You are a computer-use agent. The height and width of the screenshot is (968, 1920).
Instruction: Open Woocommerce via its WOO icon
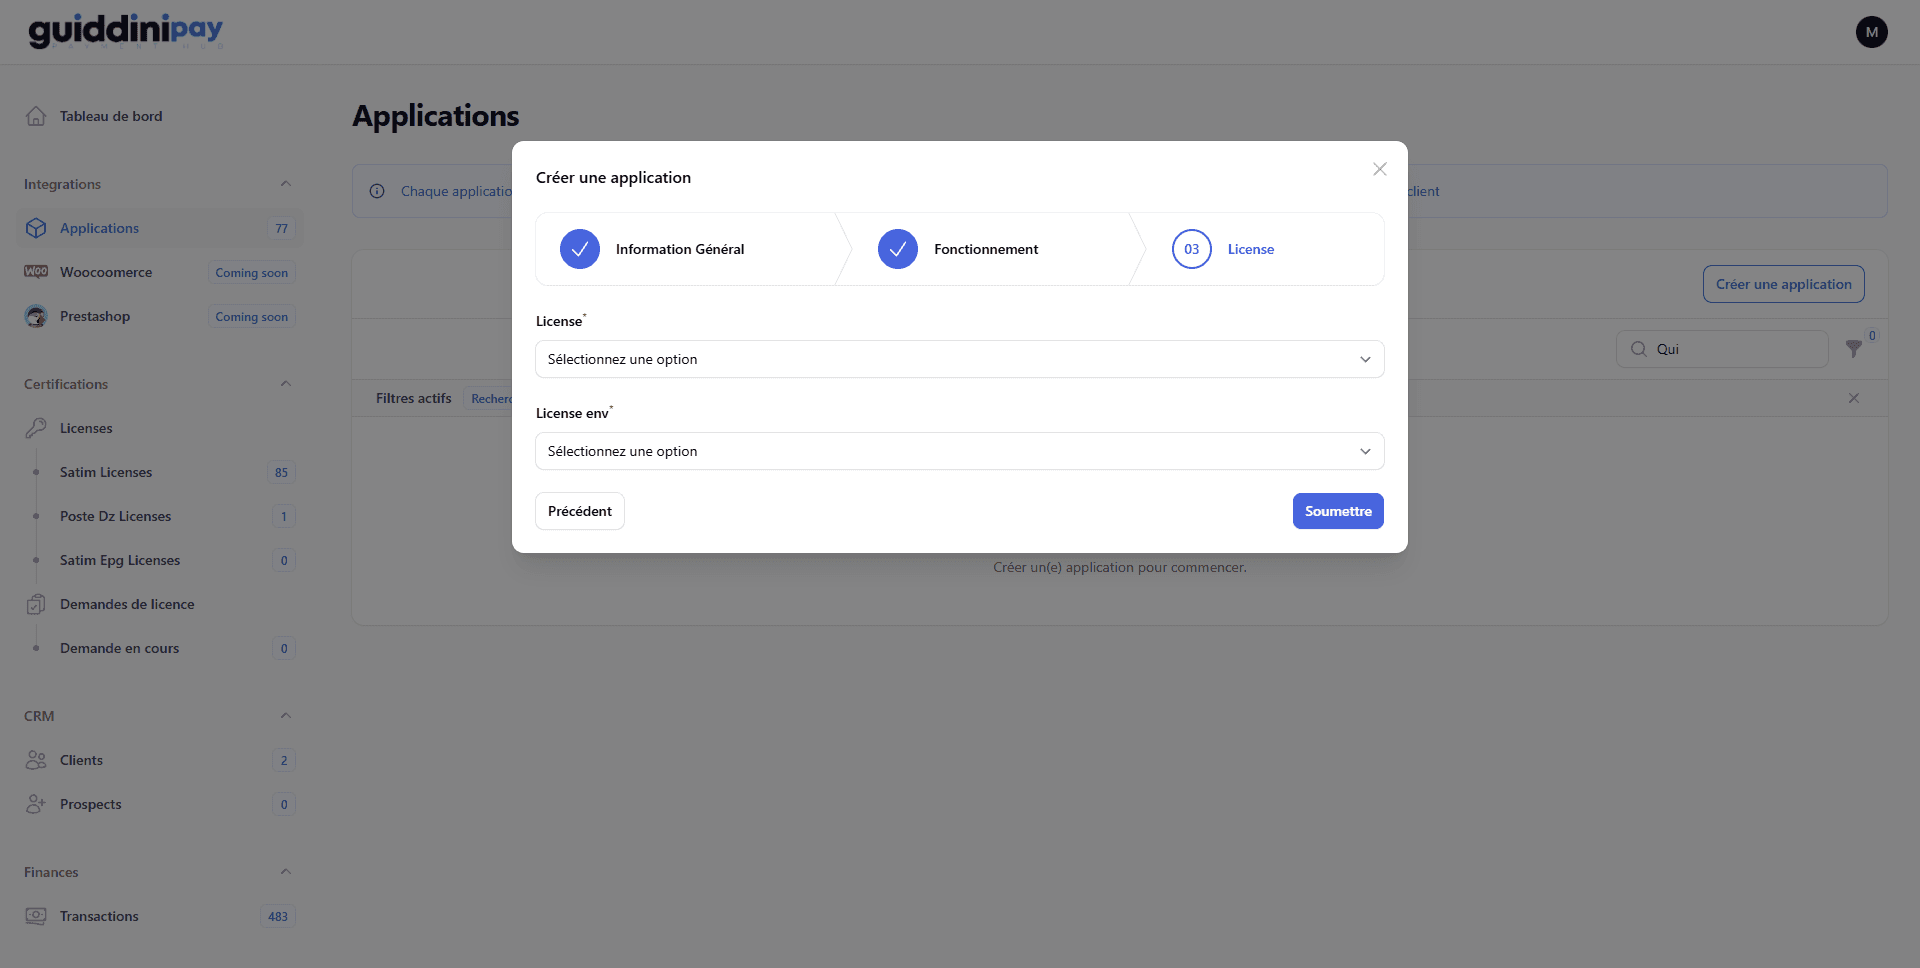[36, 271]
